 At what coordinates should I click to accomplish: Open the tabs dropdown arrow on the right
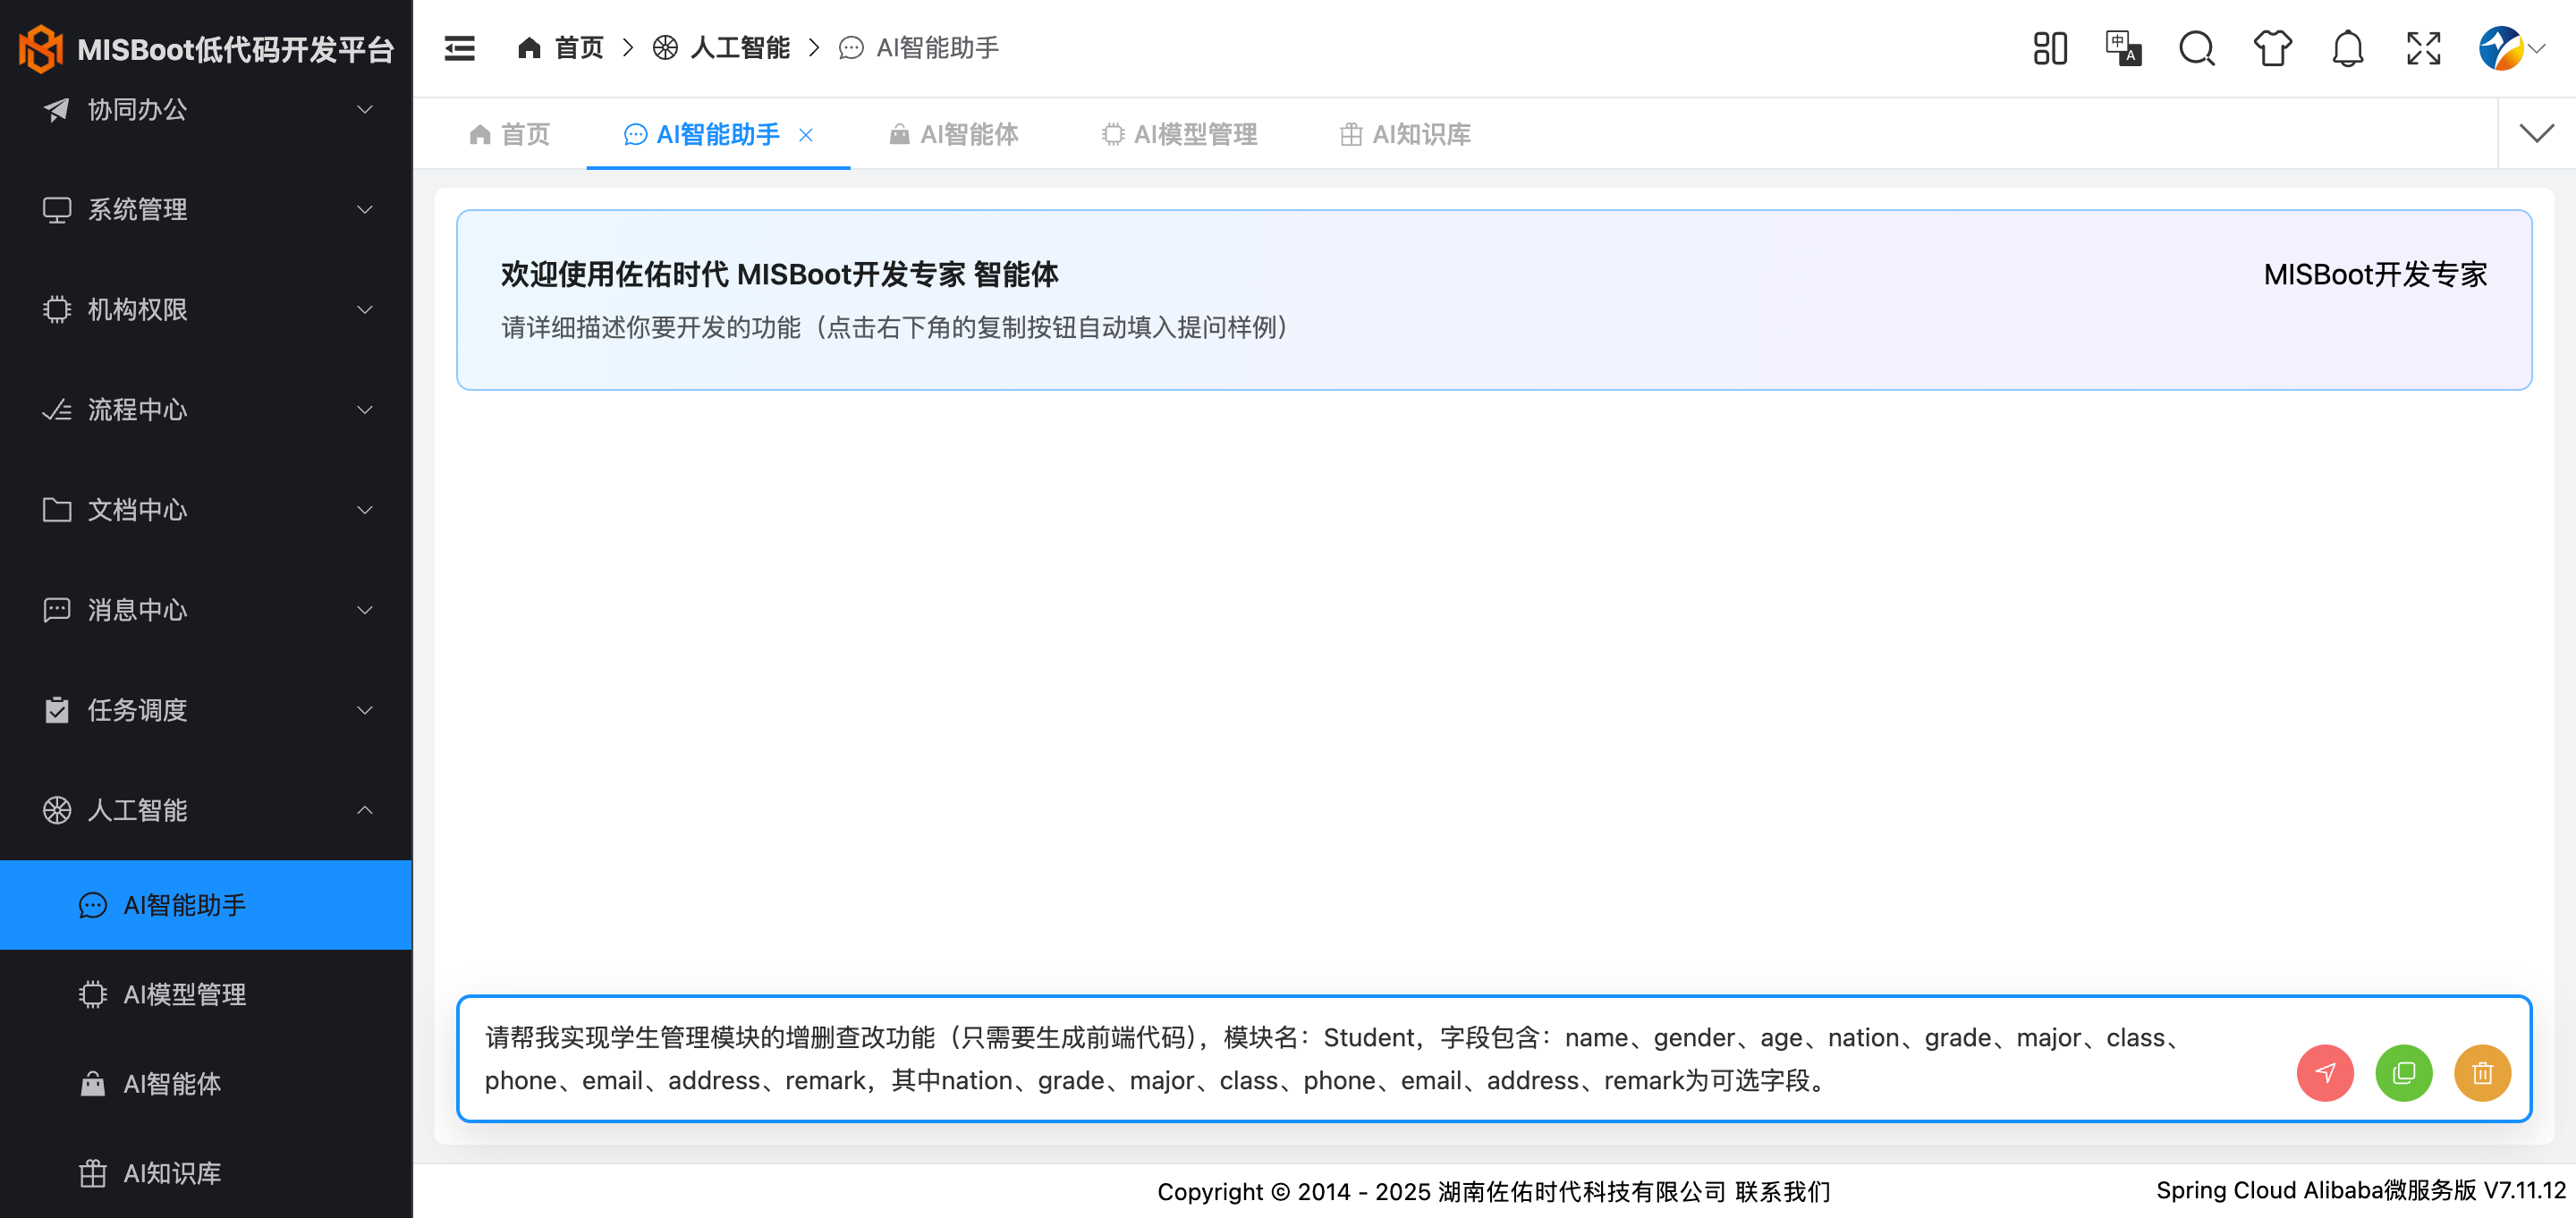(2536, 133)
